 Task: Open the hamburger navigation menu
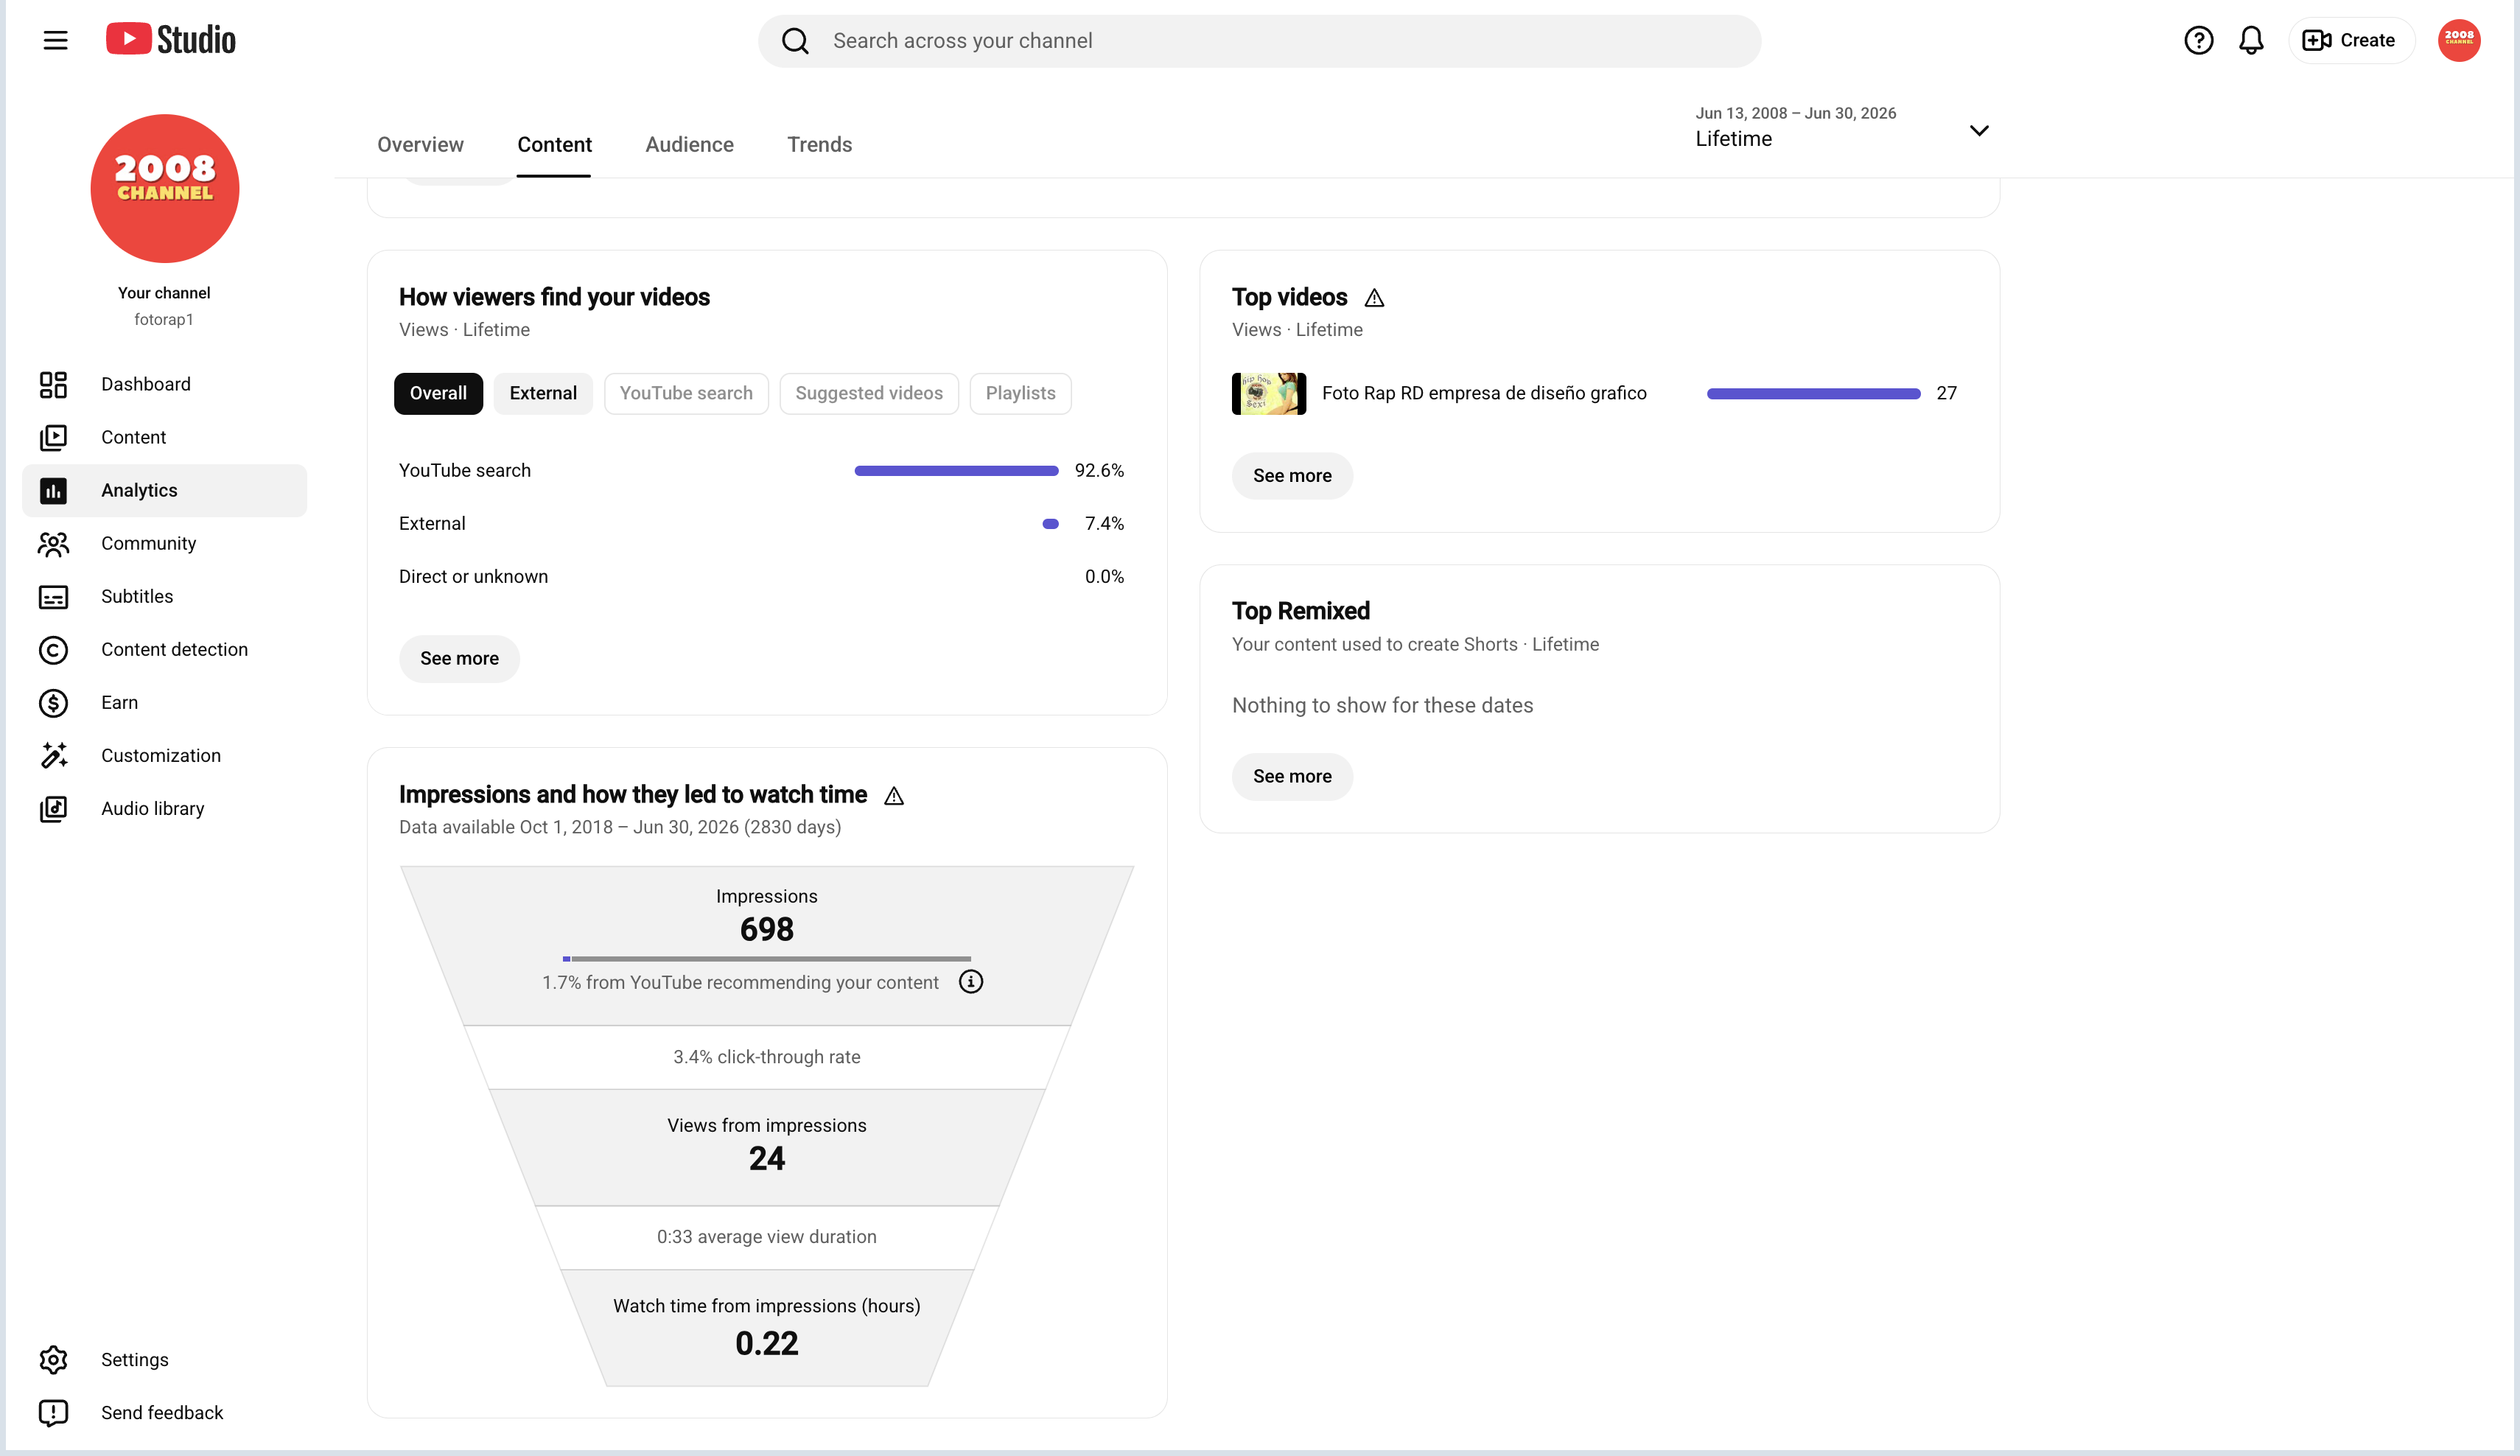tap(55, 40)
